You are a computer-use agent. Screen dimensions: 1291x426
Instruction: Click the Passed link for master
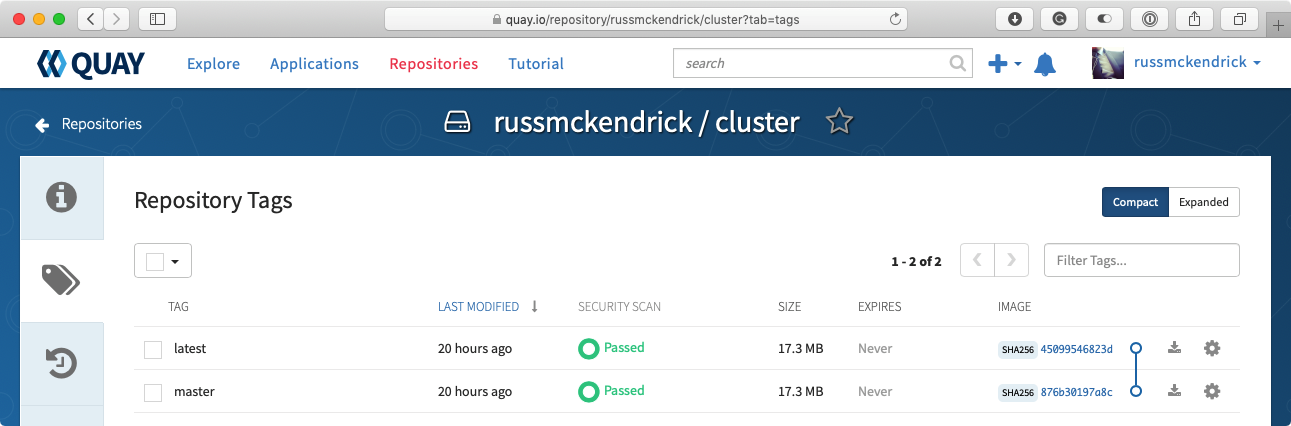pos(624,391)
